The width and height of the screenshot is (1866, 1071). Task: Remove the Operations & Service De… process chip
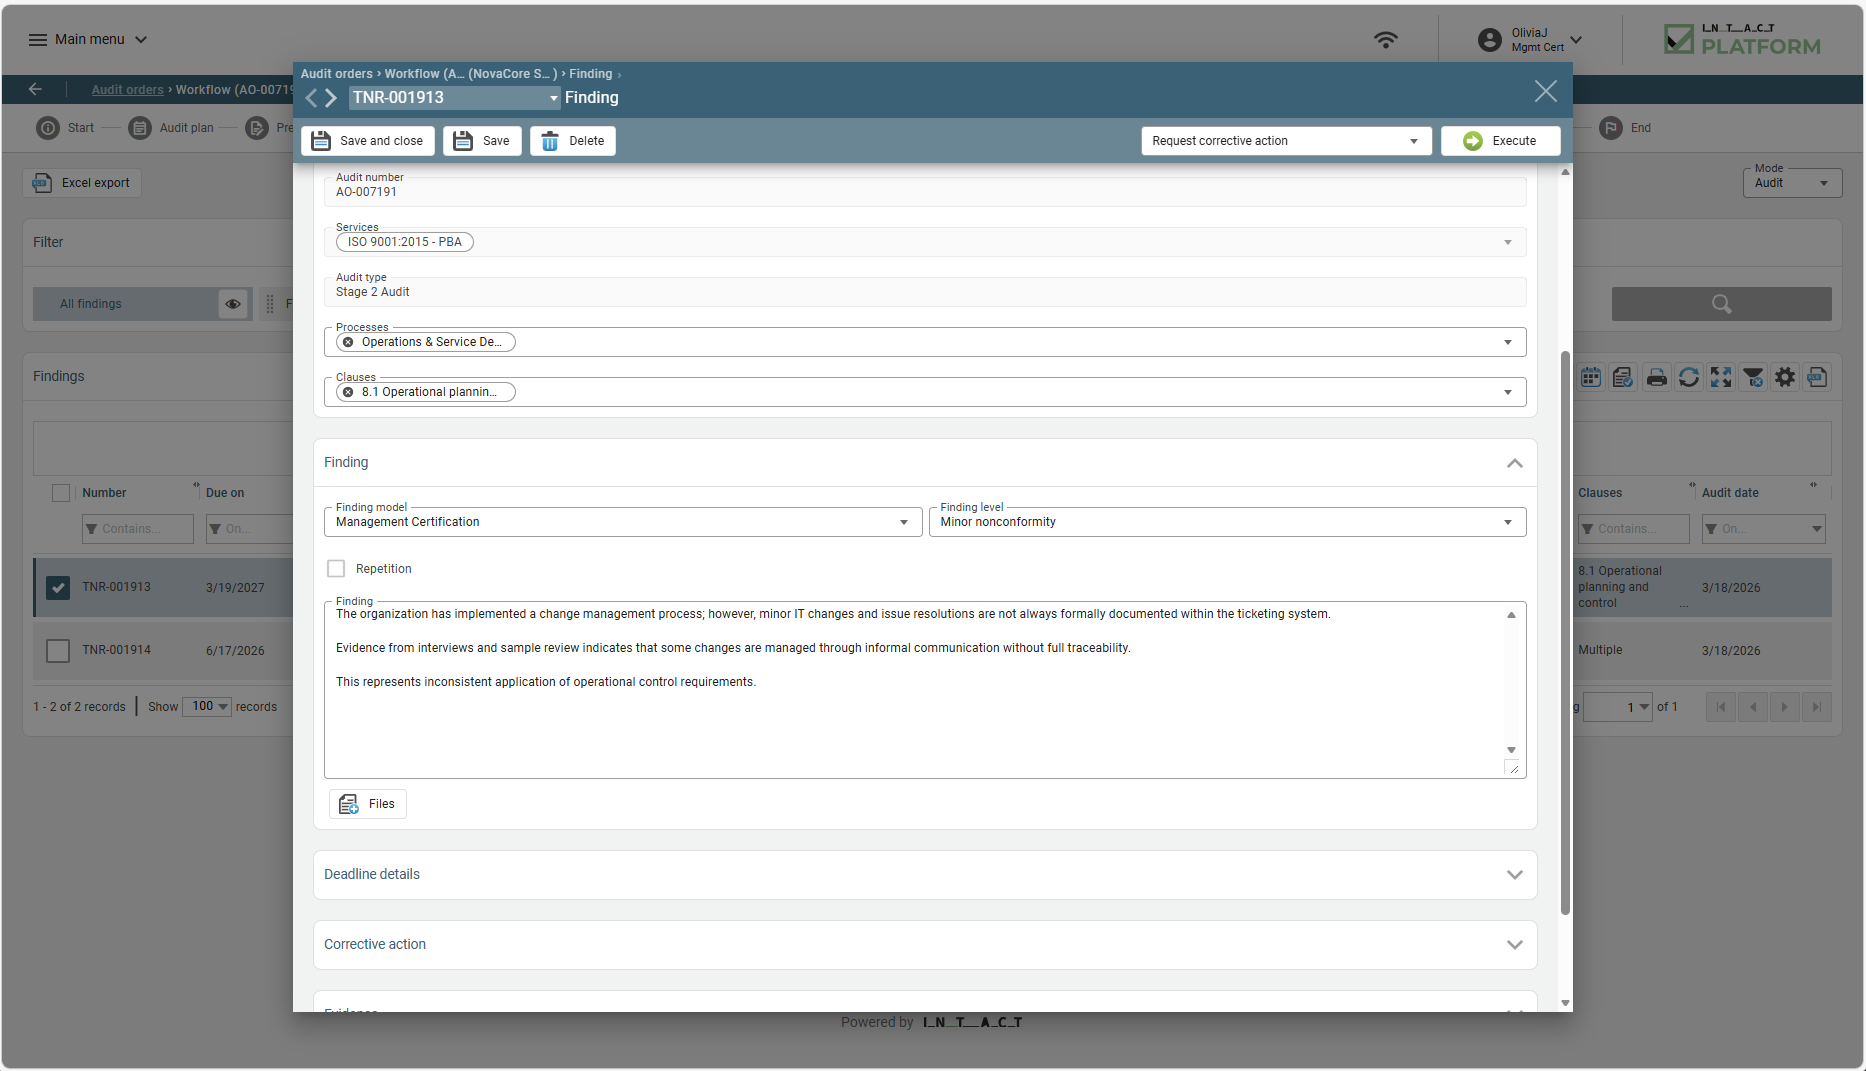(x=348, y=342)
